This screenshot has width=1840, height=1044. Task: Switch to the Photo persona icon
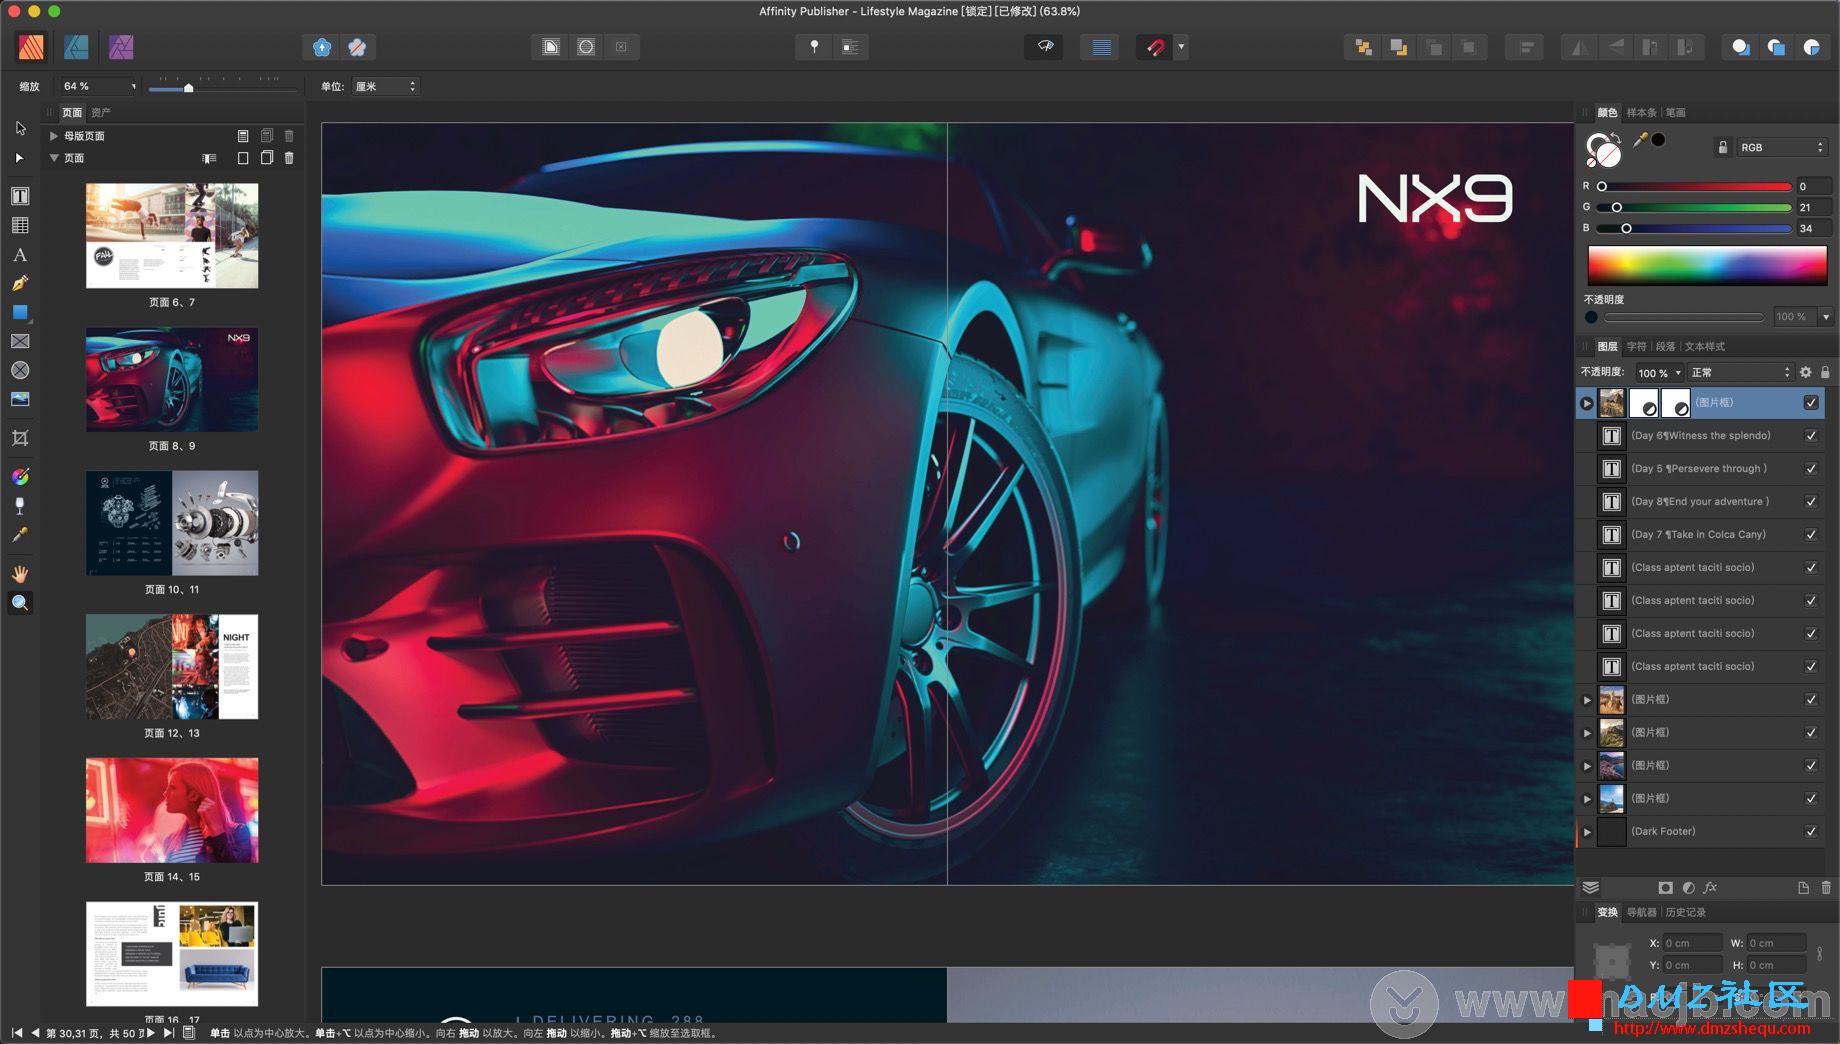click(121, 47)
